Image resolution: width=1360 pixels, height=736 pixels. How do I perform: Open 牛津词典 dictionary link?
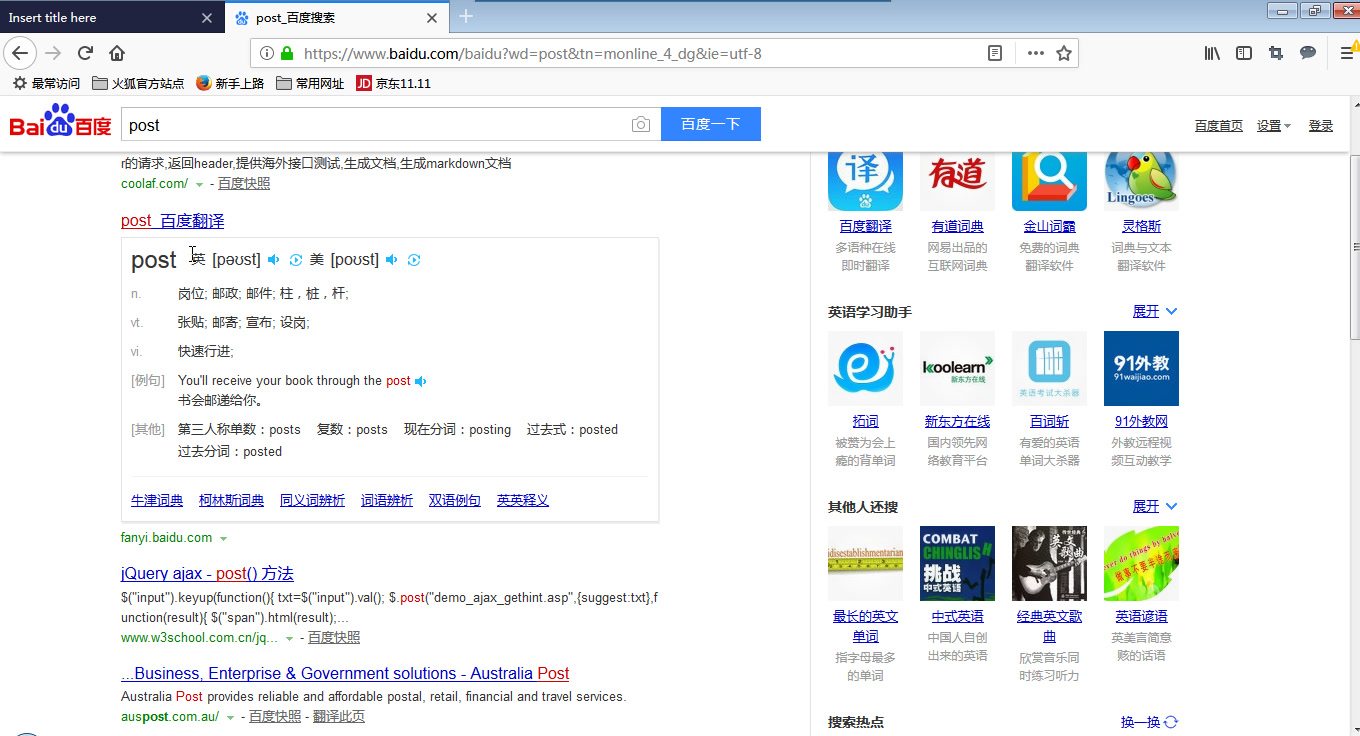click(157, 501)
